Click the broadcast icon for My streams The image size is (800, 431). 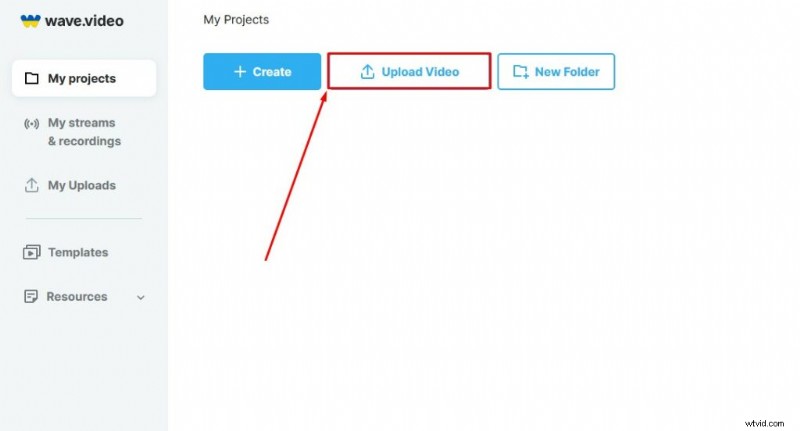click(32, 123)
